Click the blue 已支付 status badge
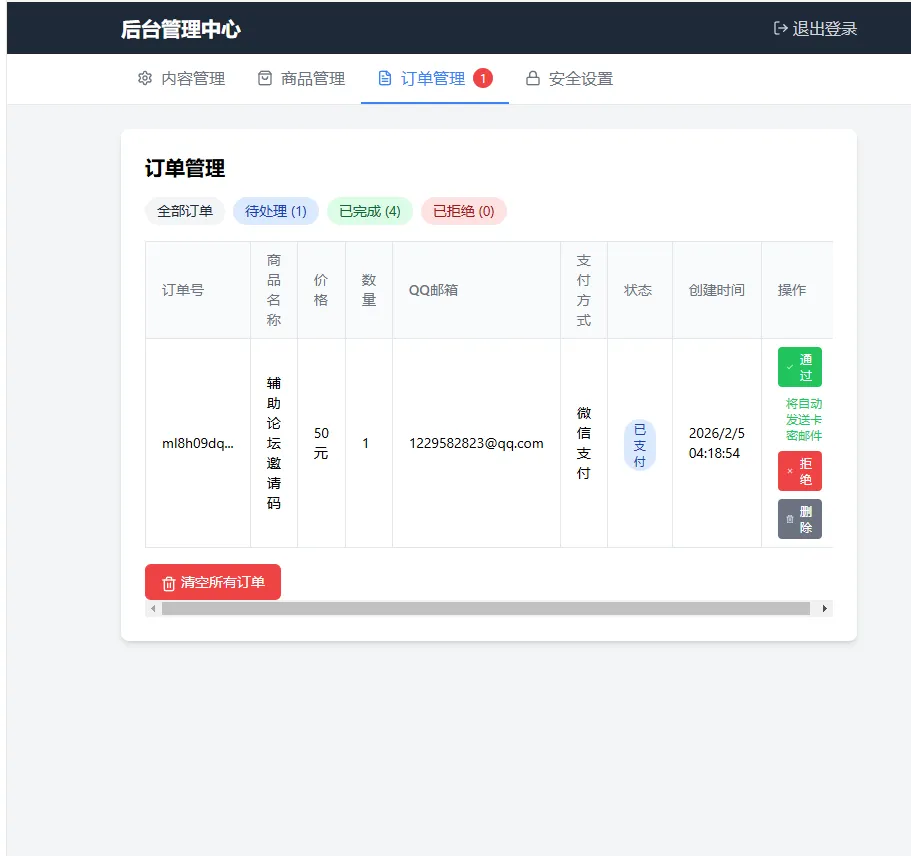Image resolution: width=911 pixels, height=856 pixels. [638, 444]
